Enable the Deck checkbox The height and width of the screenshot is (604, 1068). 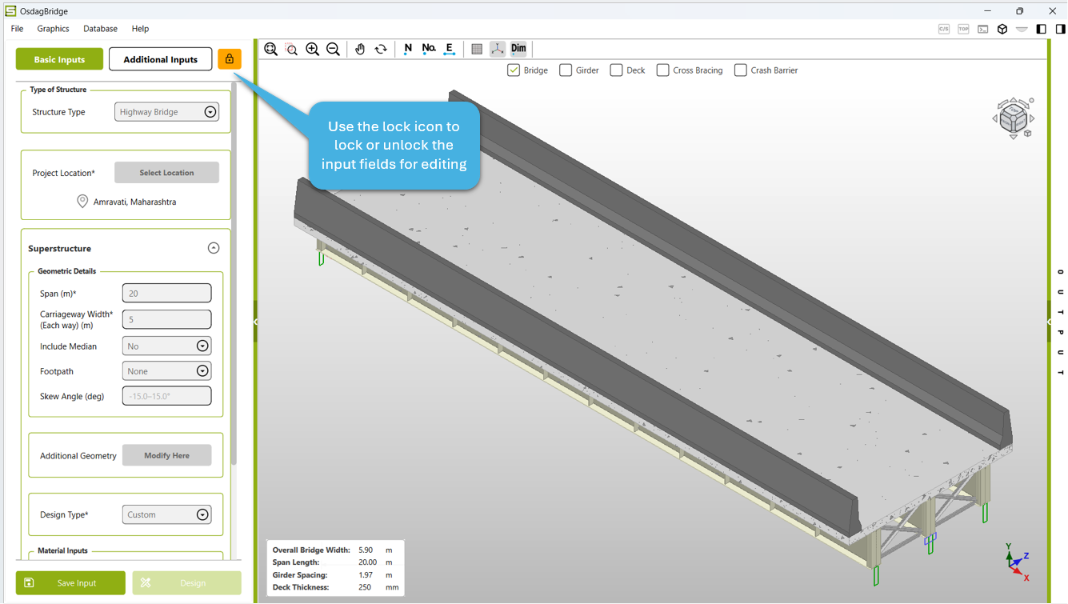tap(616, 70)
